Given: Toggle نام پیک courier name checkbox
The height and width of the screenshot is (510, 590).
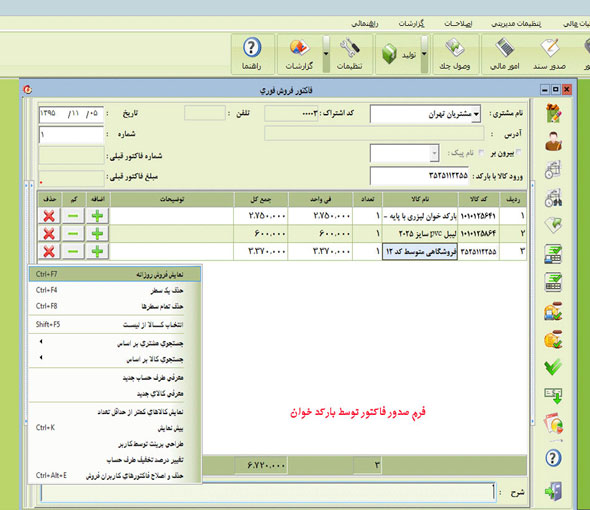Looking at the screenshot, I should pos(481,152).
